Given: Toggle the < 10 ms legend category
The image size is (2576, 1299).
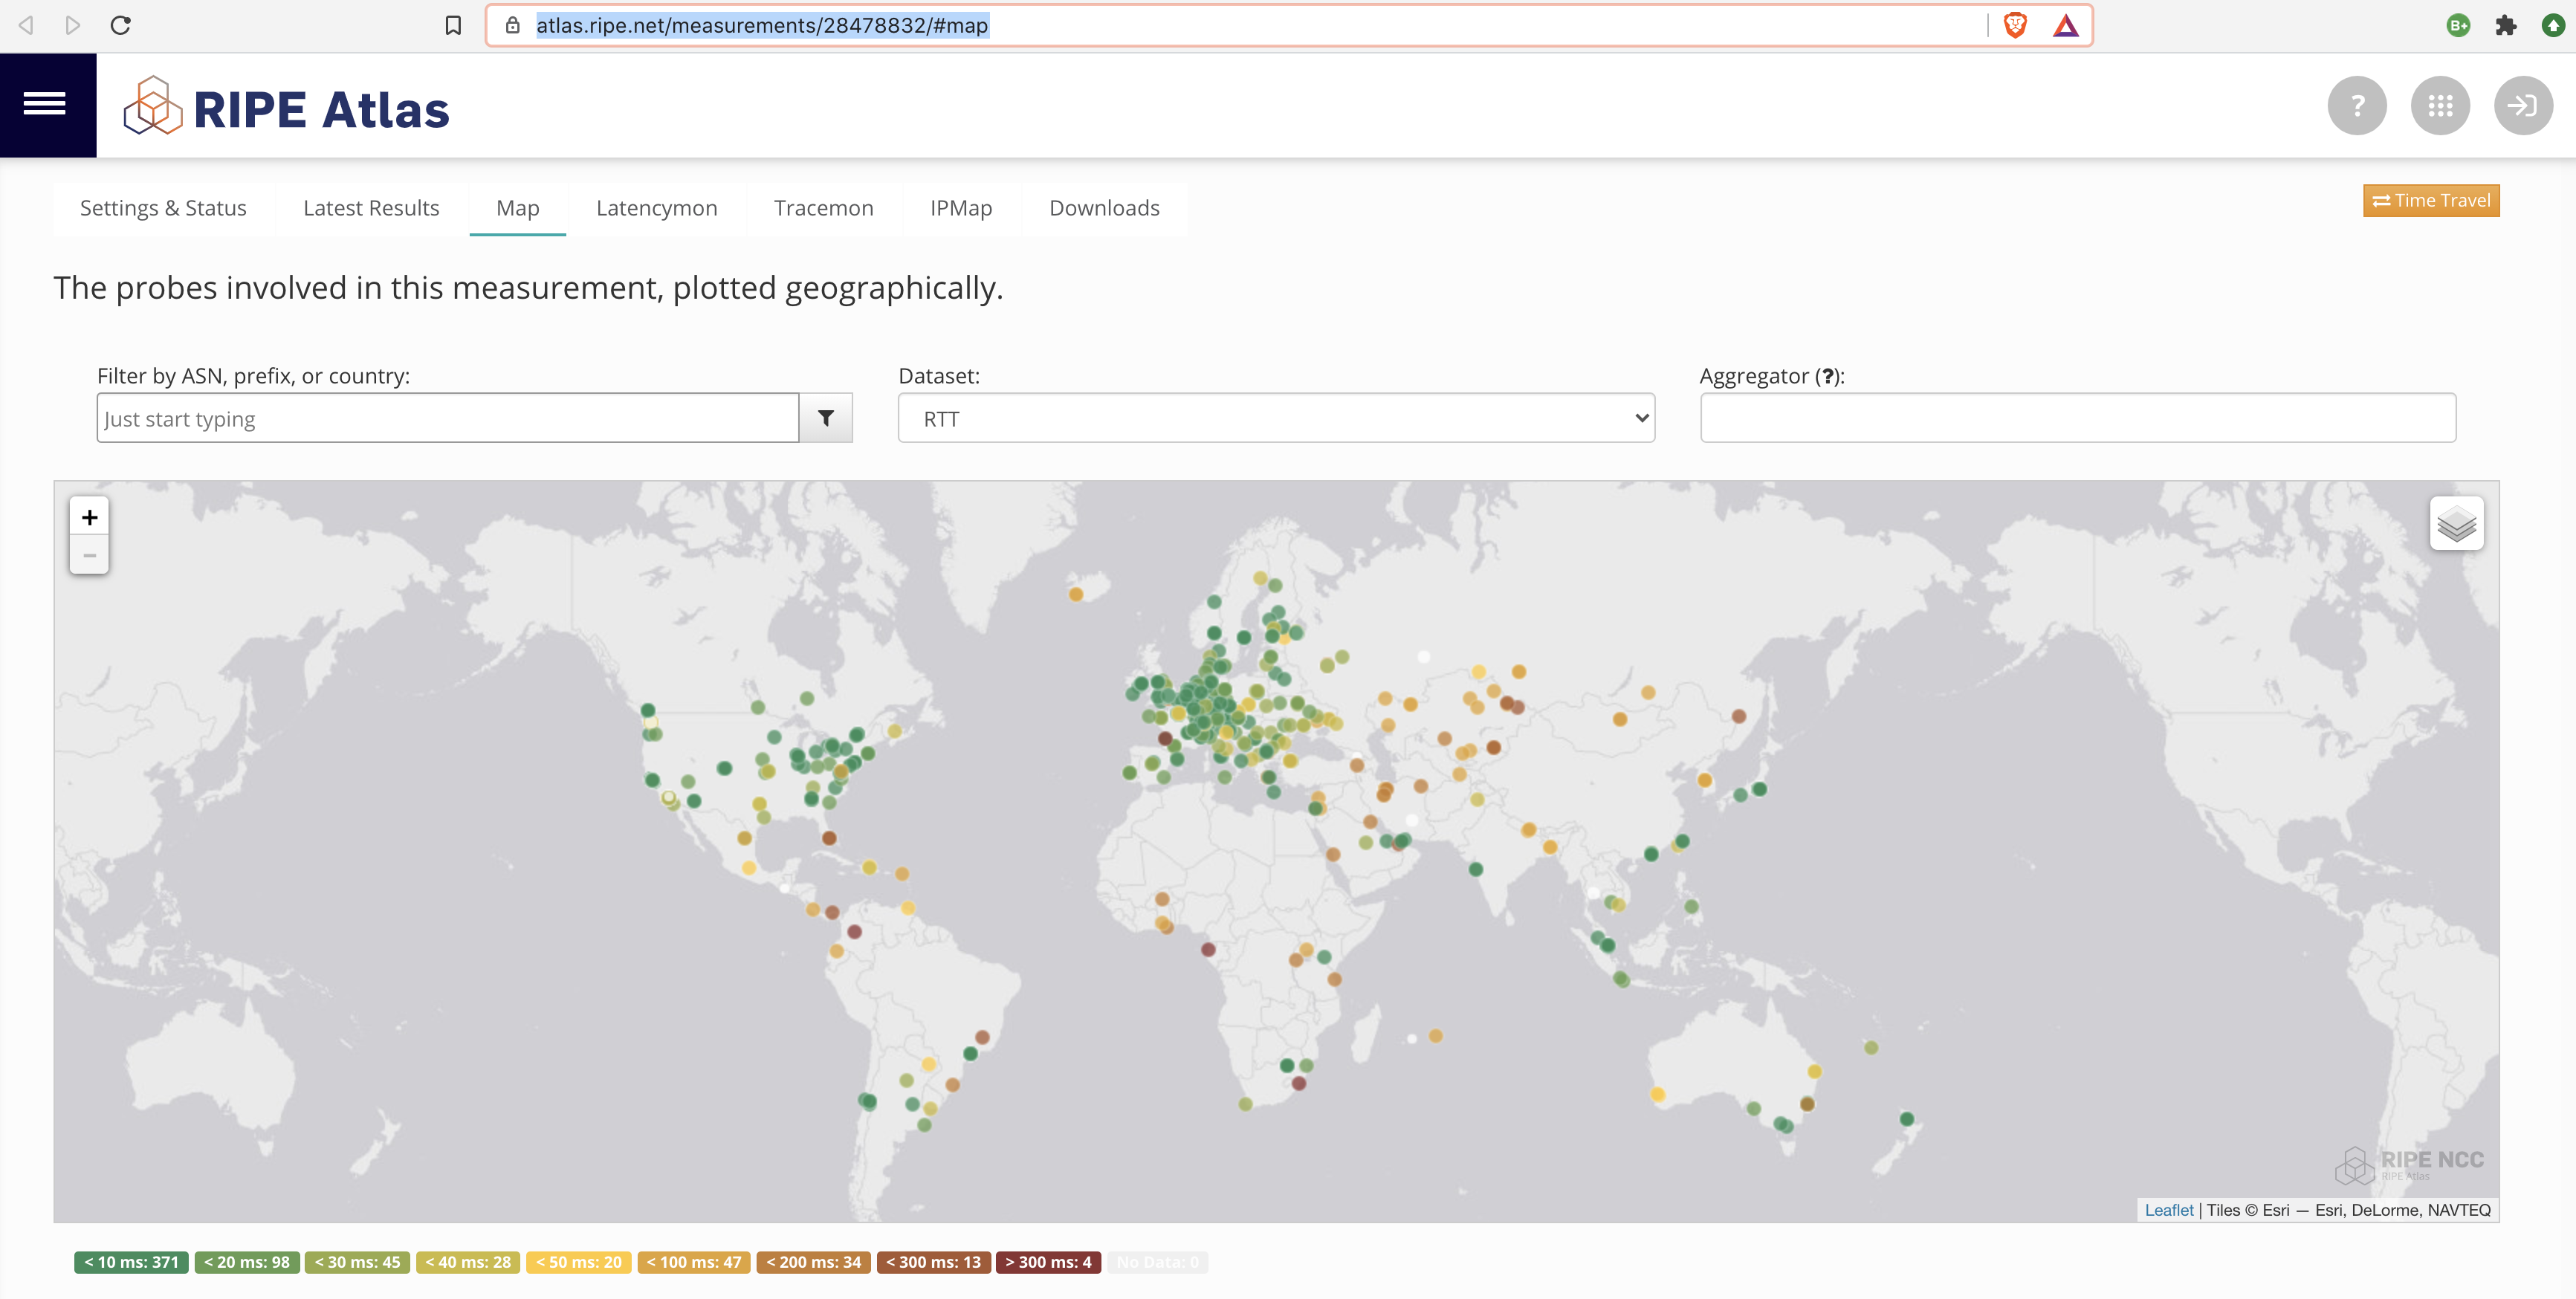Looking at the screenshot, I should coord(131,1262).
